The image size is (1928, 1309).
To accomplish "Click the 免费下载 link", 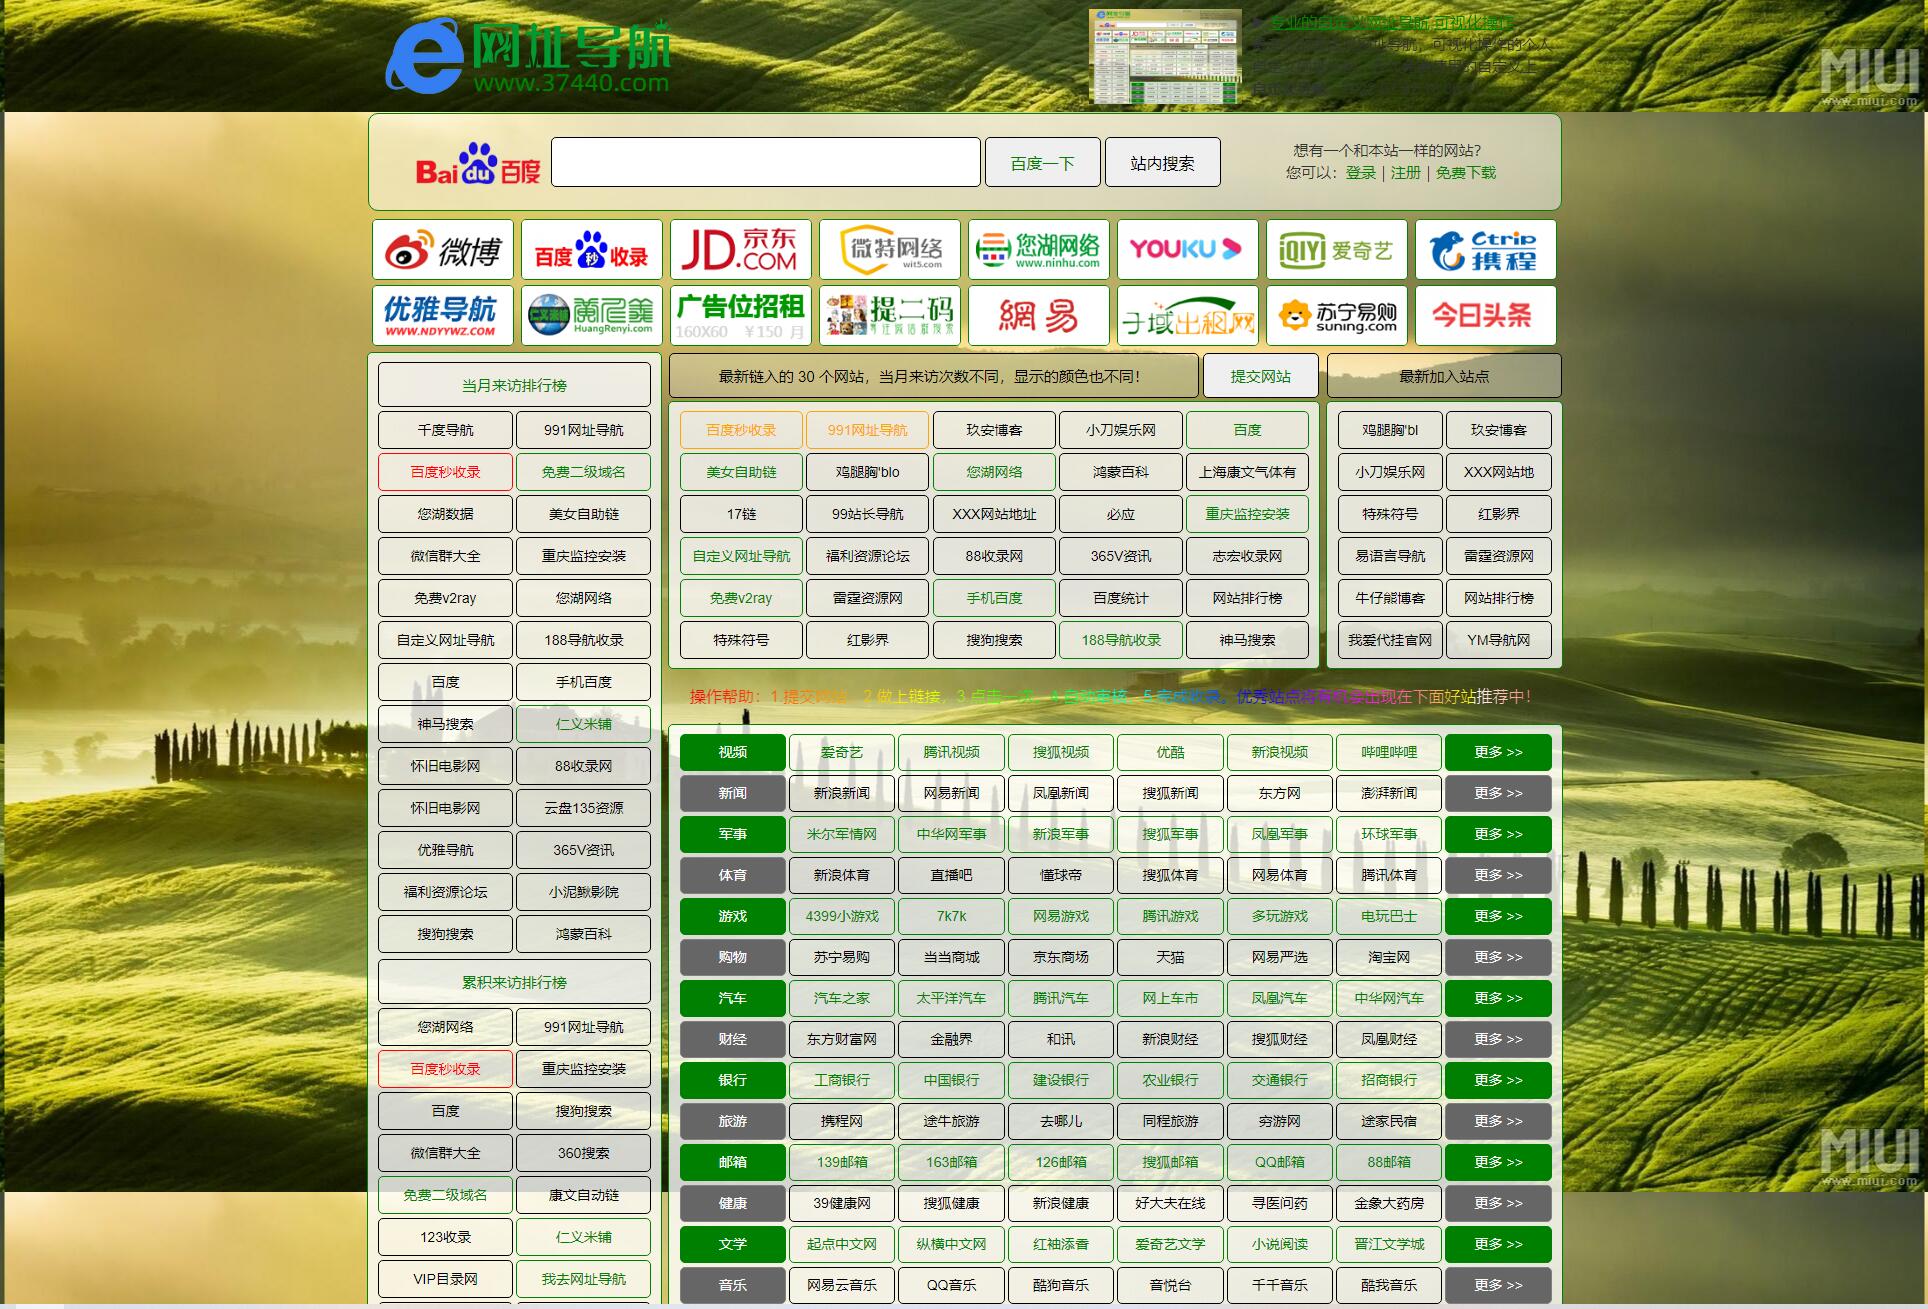I will click(1466, 173).
